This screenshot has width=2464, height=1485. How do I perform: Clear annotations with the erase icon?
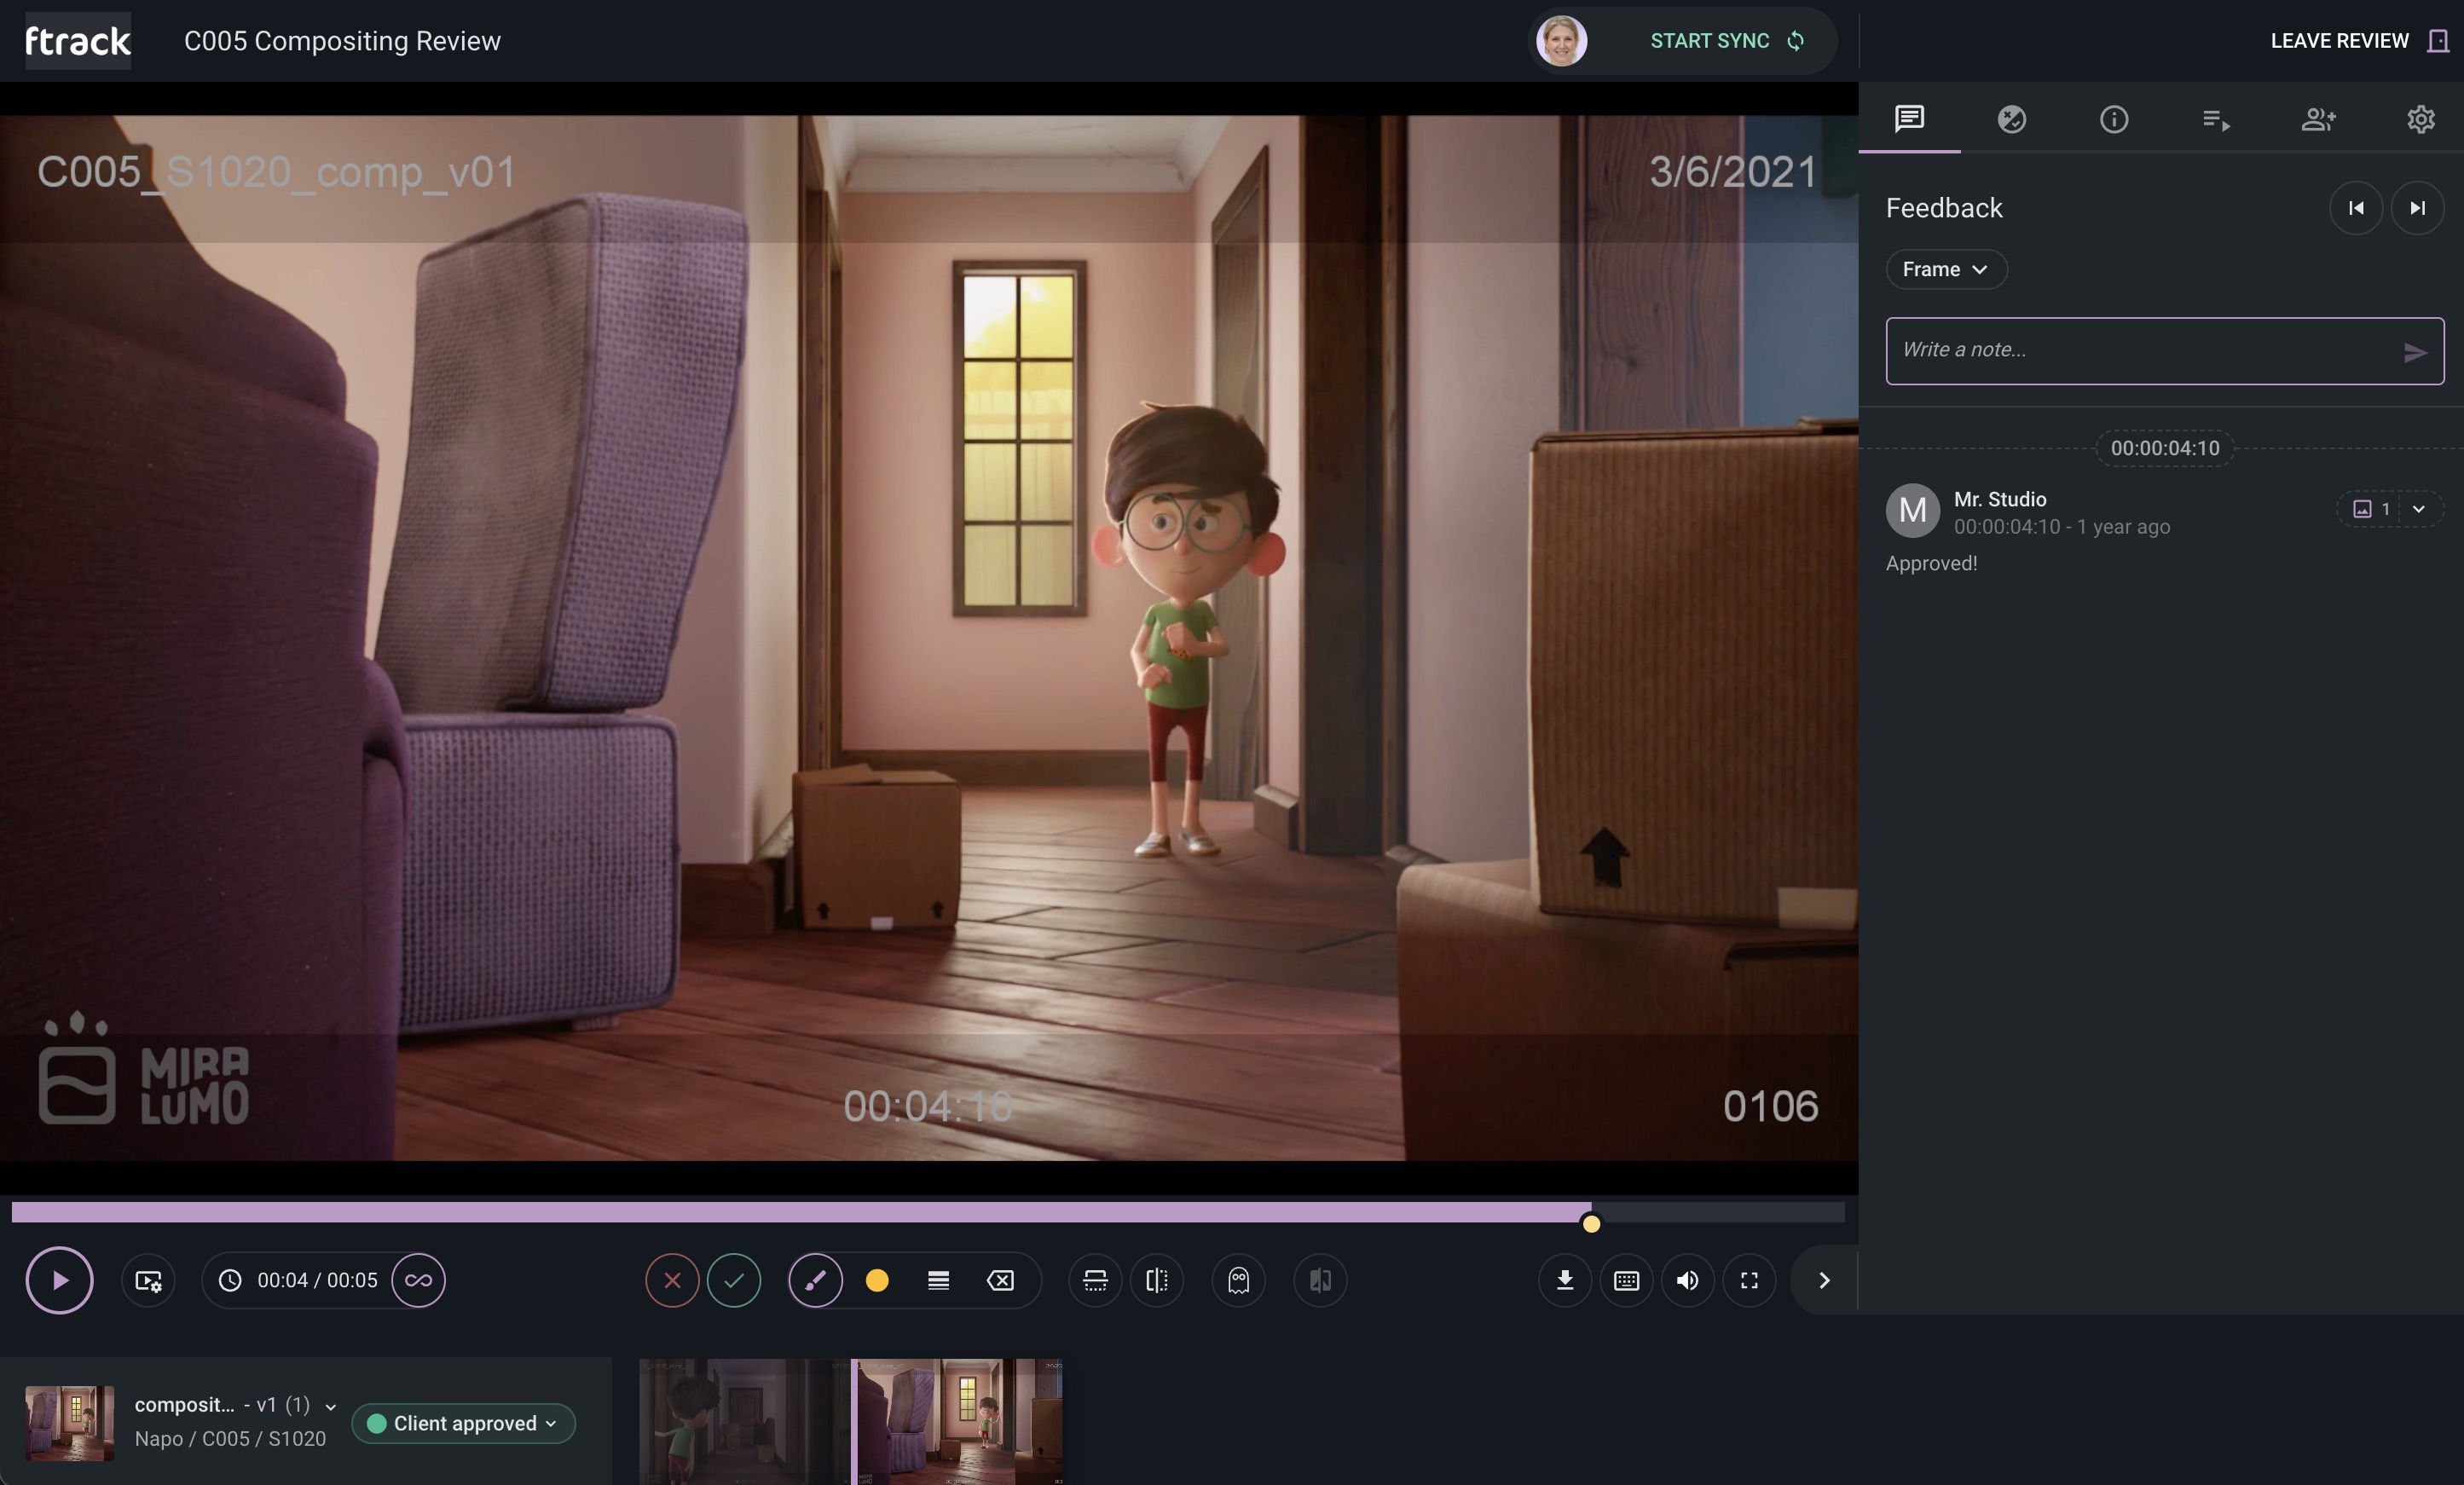[1000, 1280]
